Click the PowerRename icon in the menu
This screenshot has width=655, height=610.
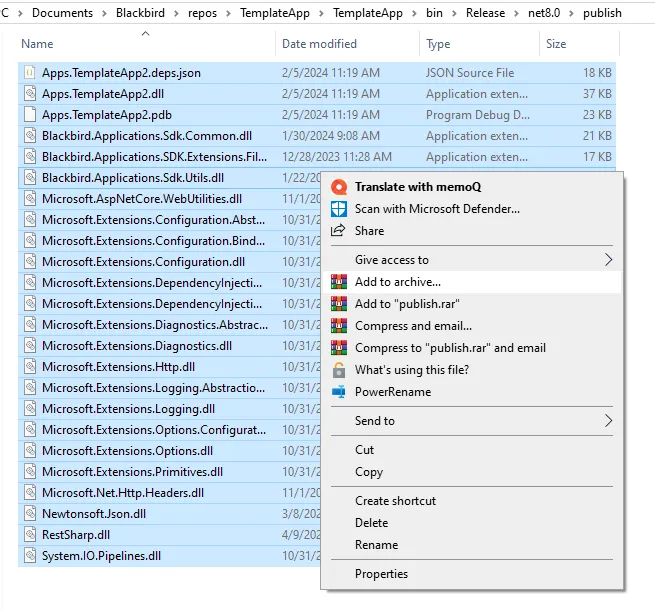(x=338, y=392)
